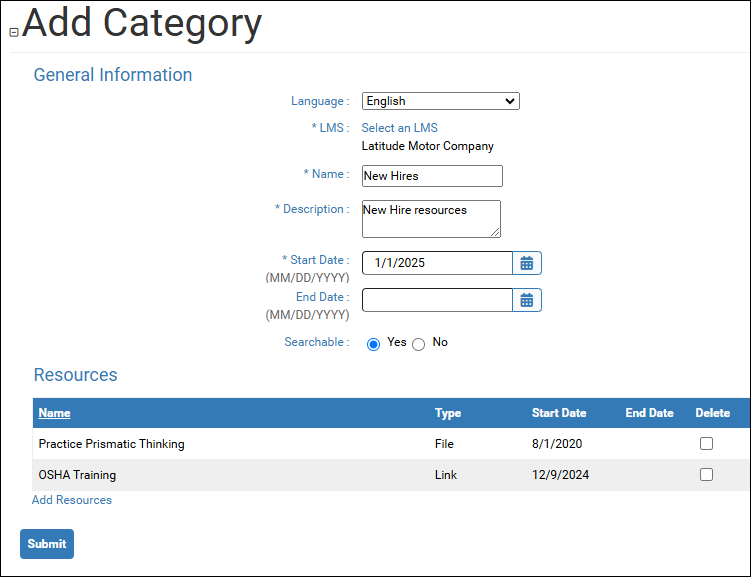Click into the Name field

pos(431,176)
